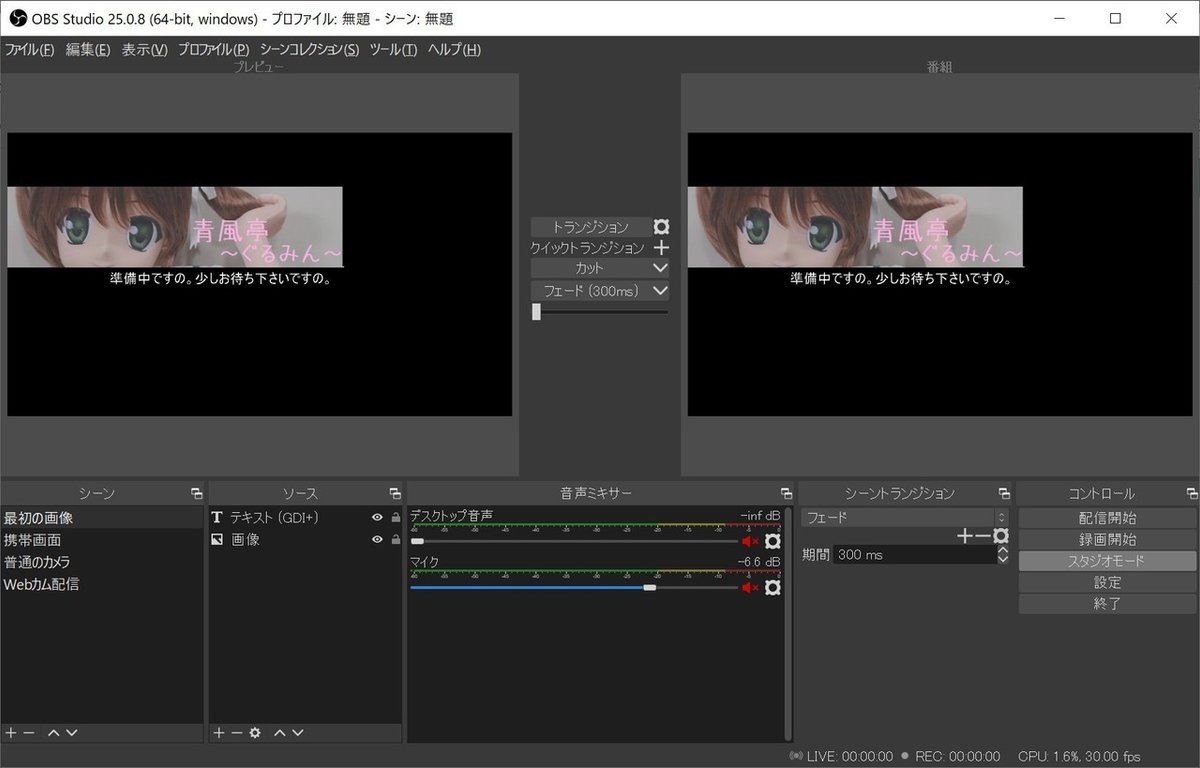Image resolution: width=1200 pixels, height=768 pixels.
Task: Open the Mic properties gear icon
Action: click(x=772, y=588)
